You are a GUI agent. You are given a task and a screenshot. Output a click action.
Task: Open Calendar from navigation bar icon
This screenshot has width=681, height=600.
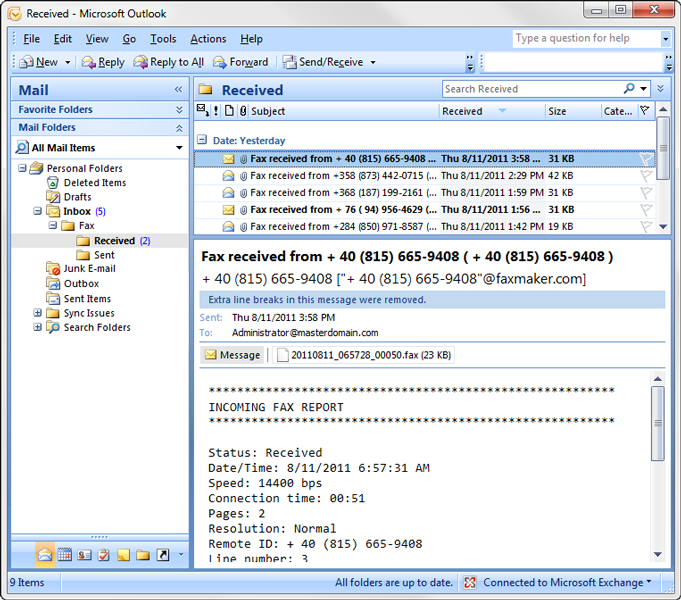pyautogui.click(x=65, y=555)
